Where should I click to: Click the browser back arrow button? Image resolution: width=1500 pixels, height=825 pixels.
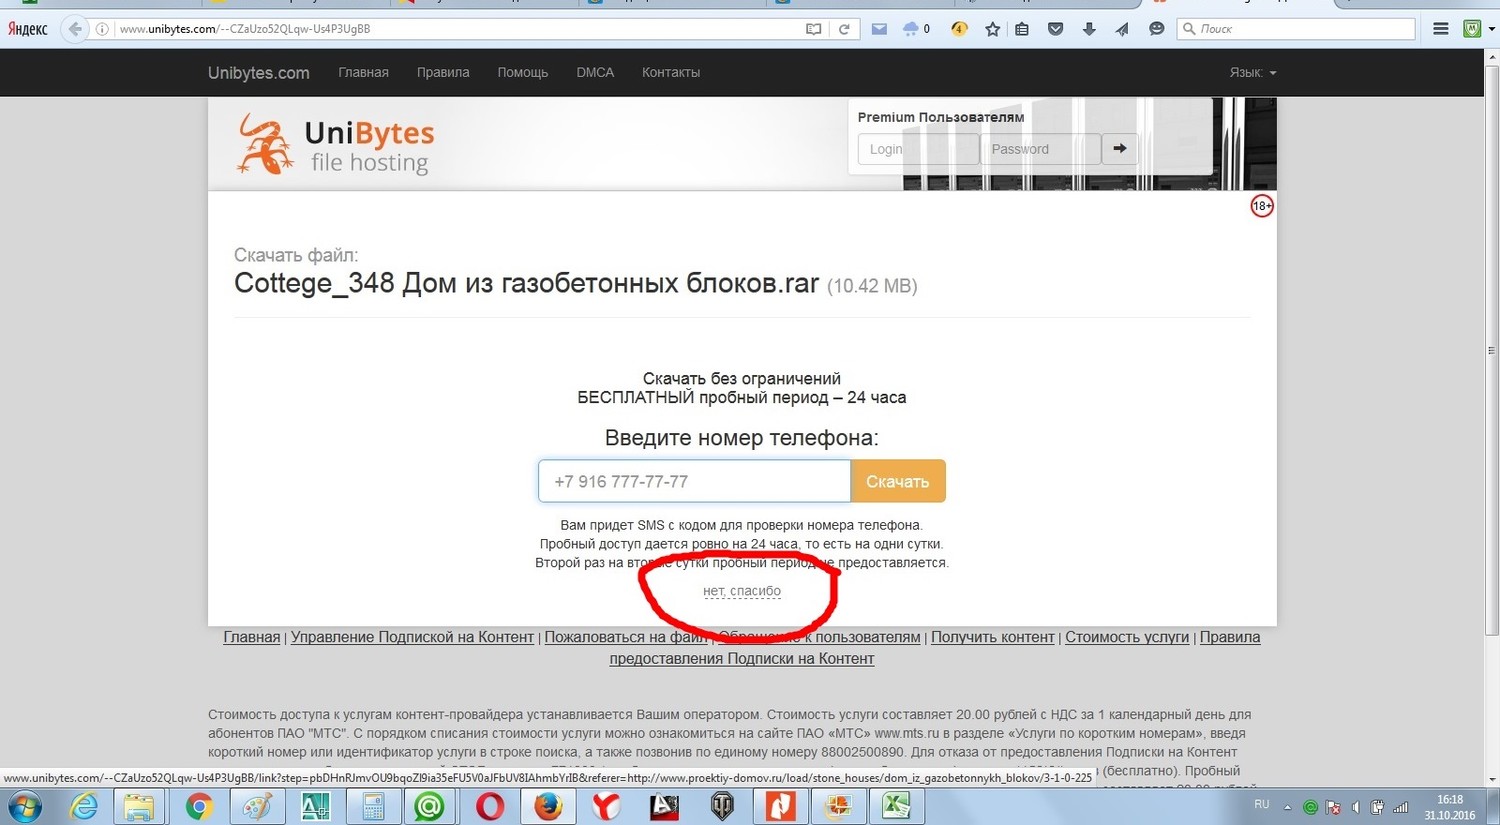click(74, 29)
